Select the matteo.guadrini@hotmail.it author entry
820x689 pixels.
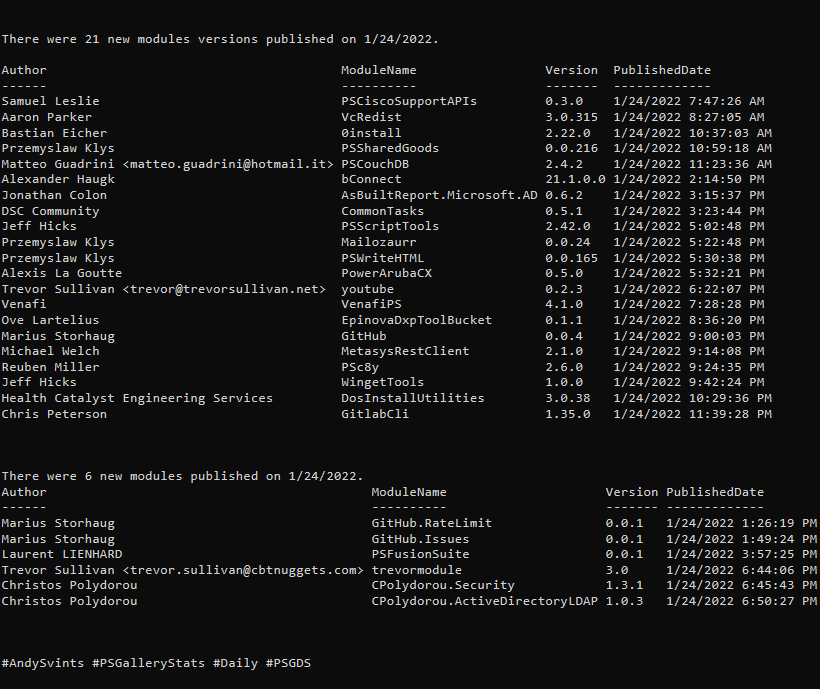[167, 164]
